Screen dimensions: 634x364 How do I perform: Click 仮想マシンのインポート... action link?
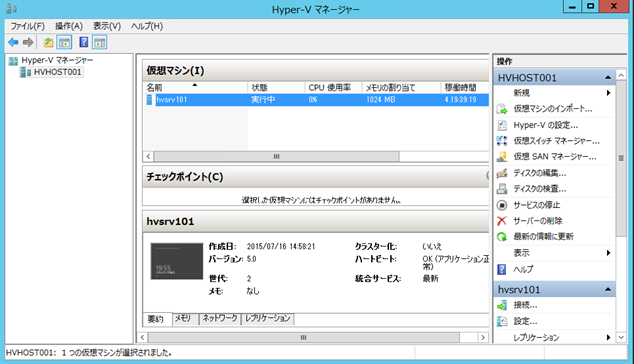[x=553, y=109]
